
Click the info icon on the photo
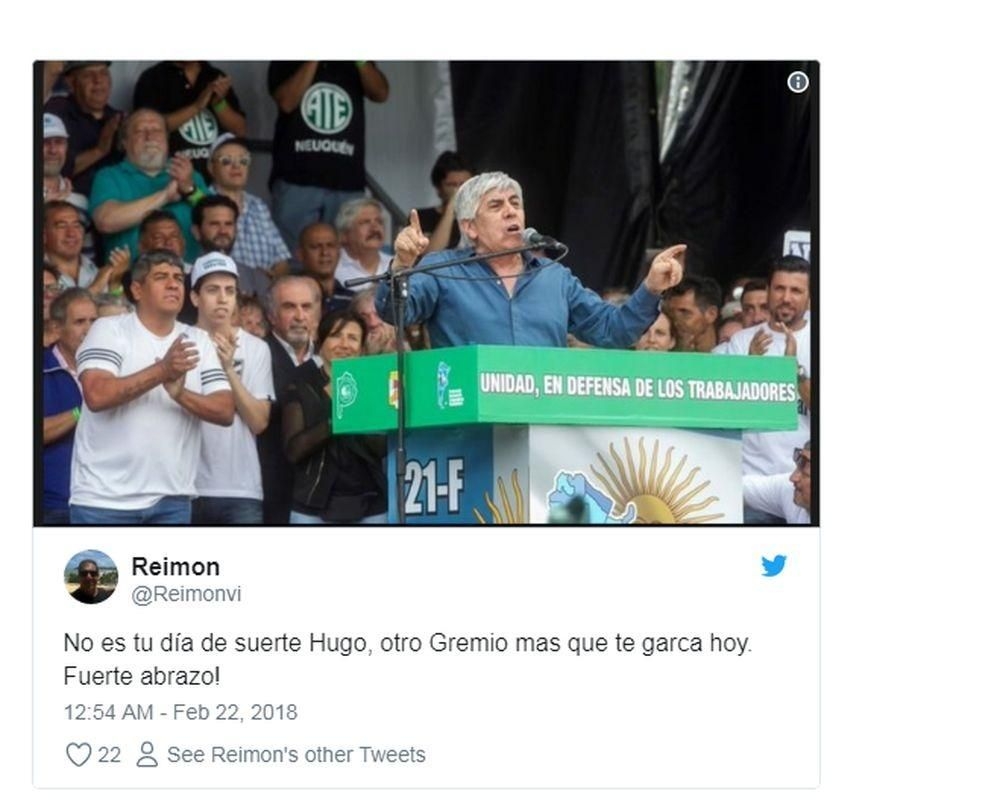(x=797, y=82)
